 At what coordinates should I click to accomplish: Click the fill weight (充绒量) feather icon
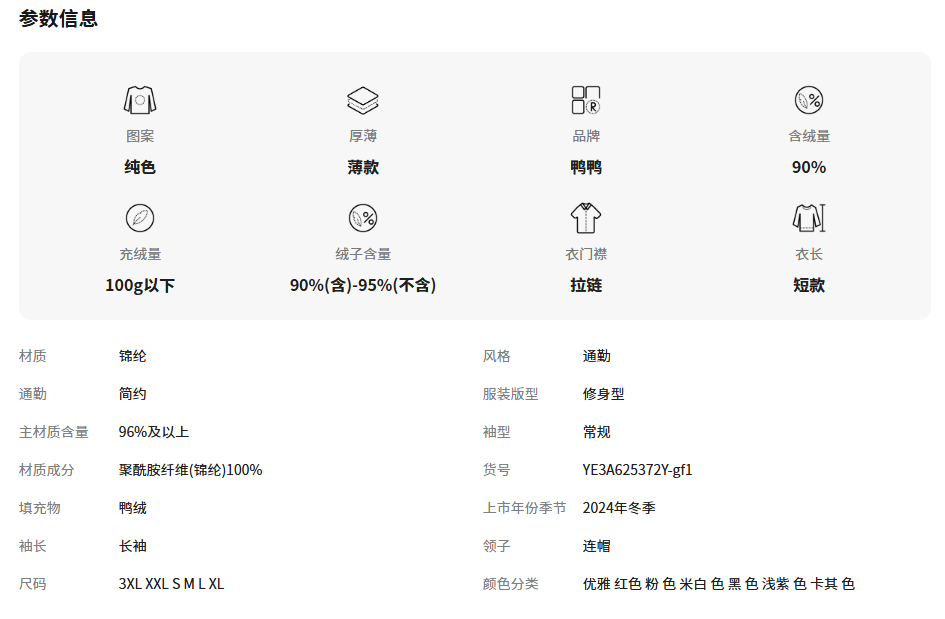click(x=140, y=218)
